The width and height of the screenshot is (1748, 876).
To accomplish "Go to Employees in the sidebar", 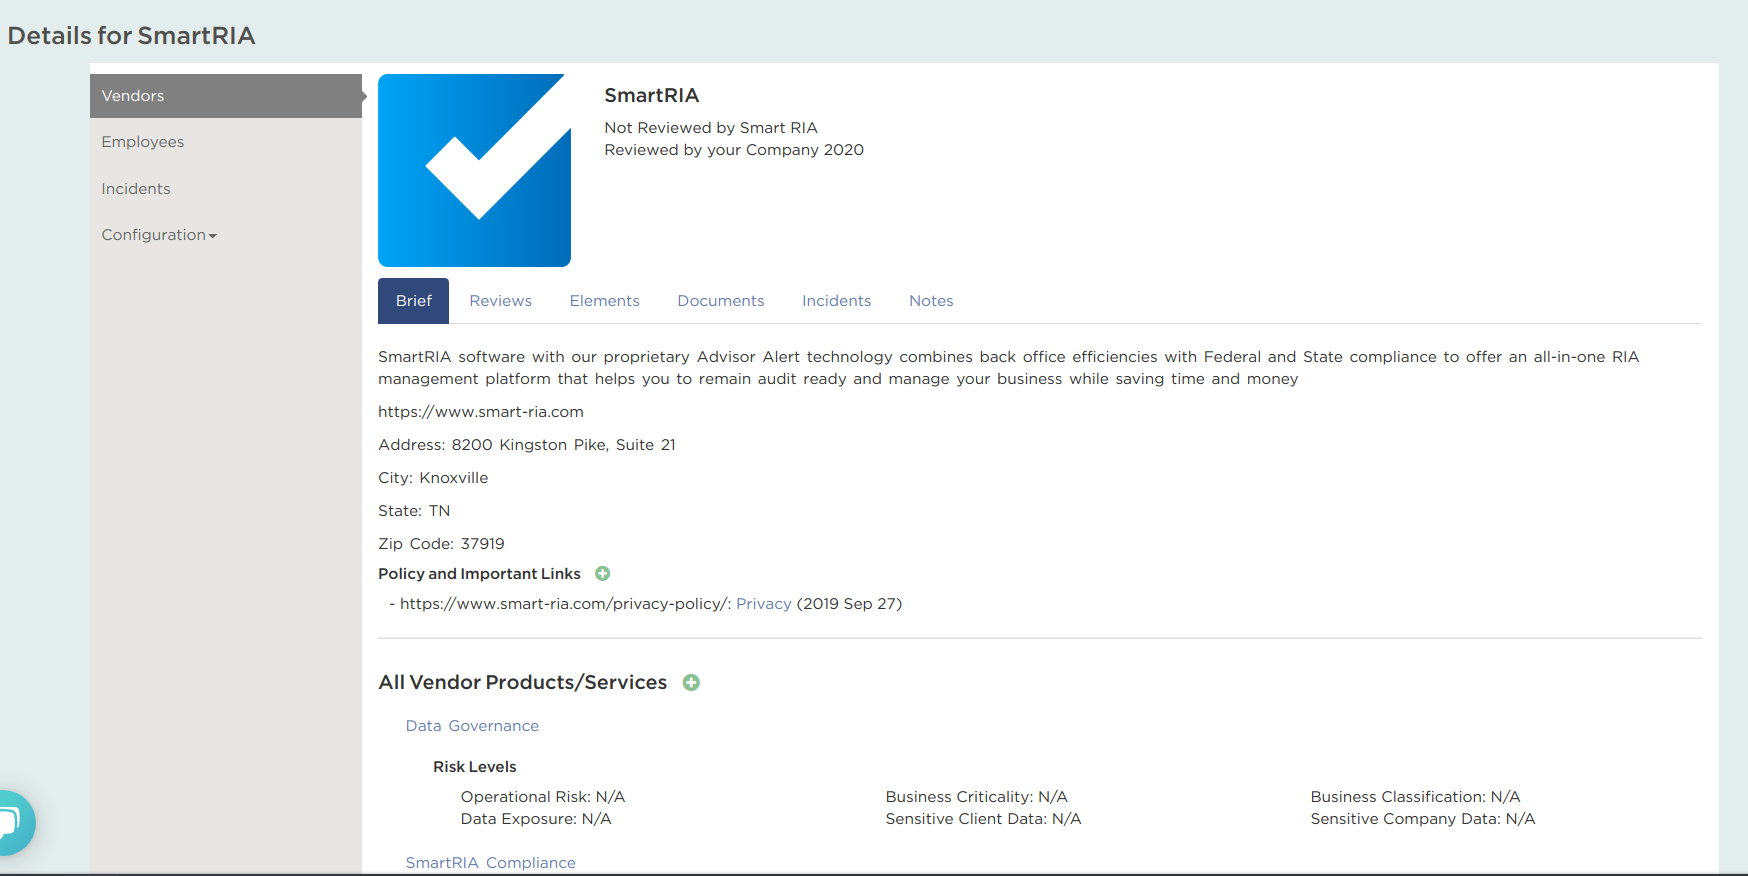I will (143, 142).
